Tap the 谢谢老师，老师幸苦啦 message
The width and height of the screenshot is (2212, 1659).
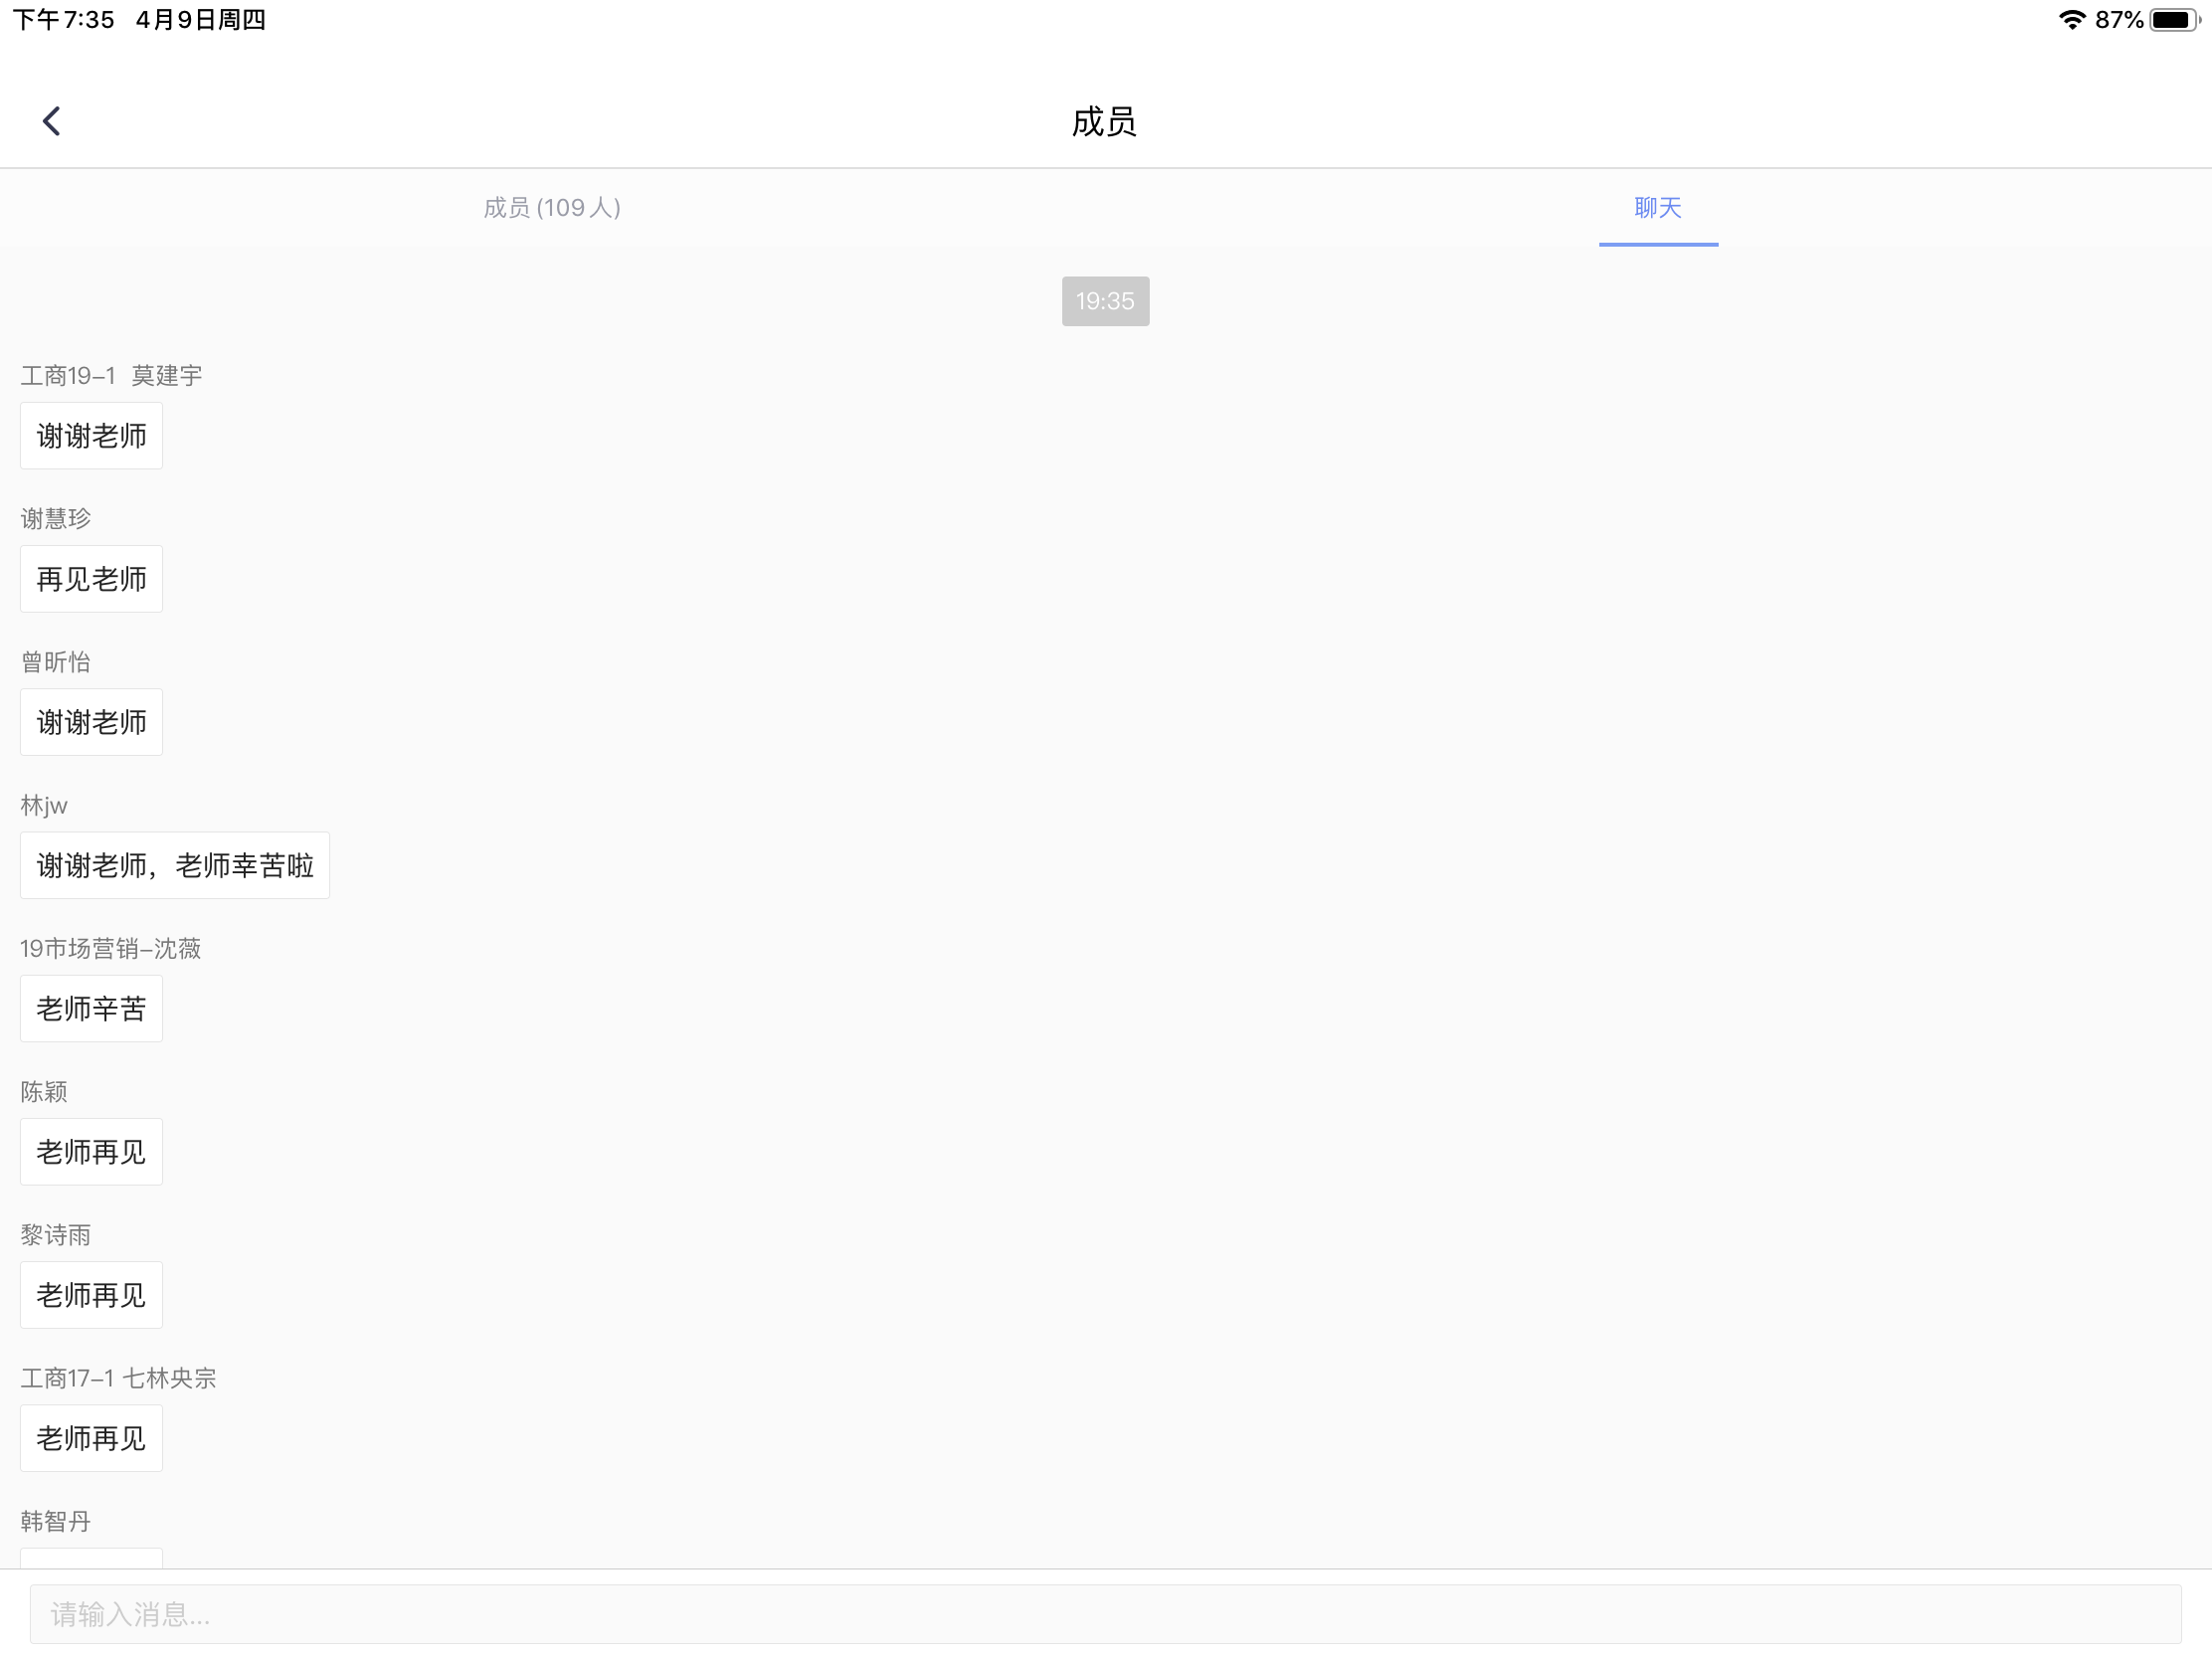pos(175,865)
